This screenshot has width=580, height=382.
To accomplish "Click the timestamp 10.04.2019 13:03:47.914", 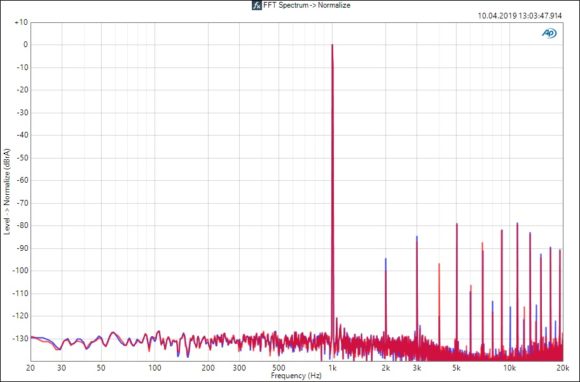I will [520, 16].
